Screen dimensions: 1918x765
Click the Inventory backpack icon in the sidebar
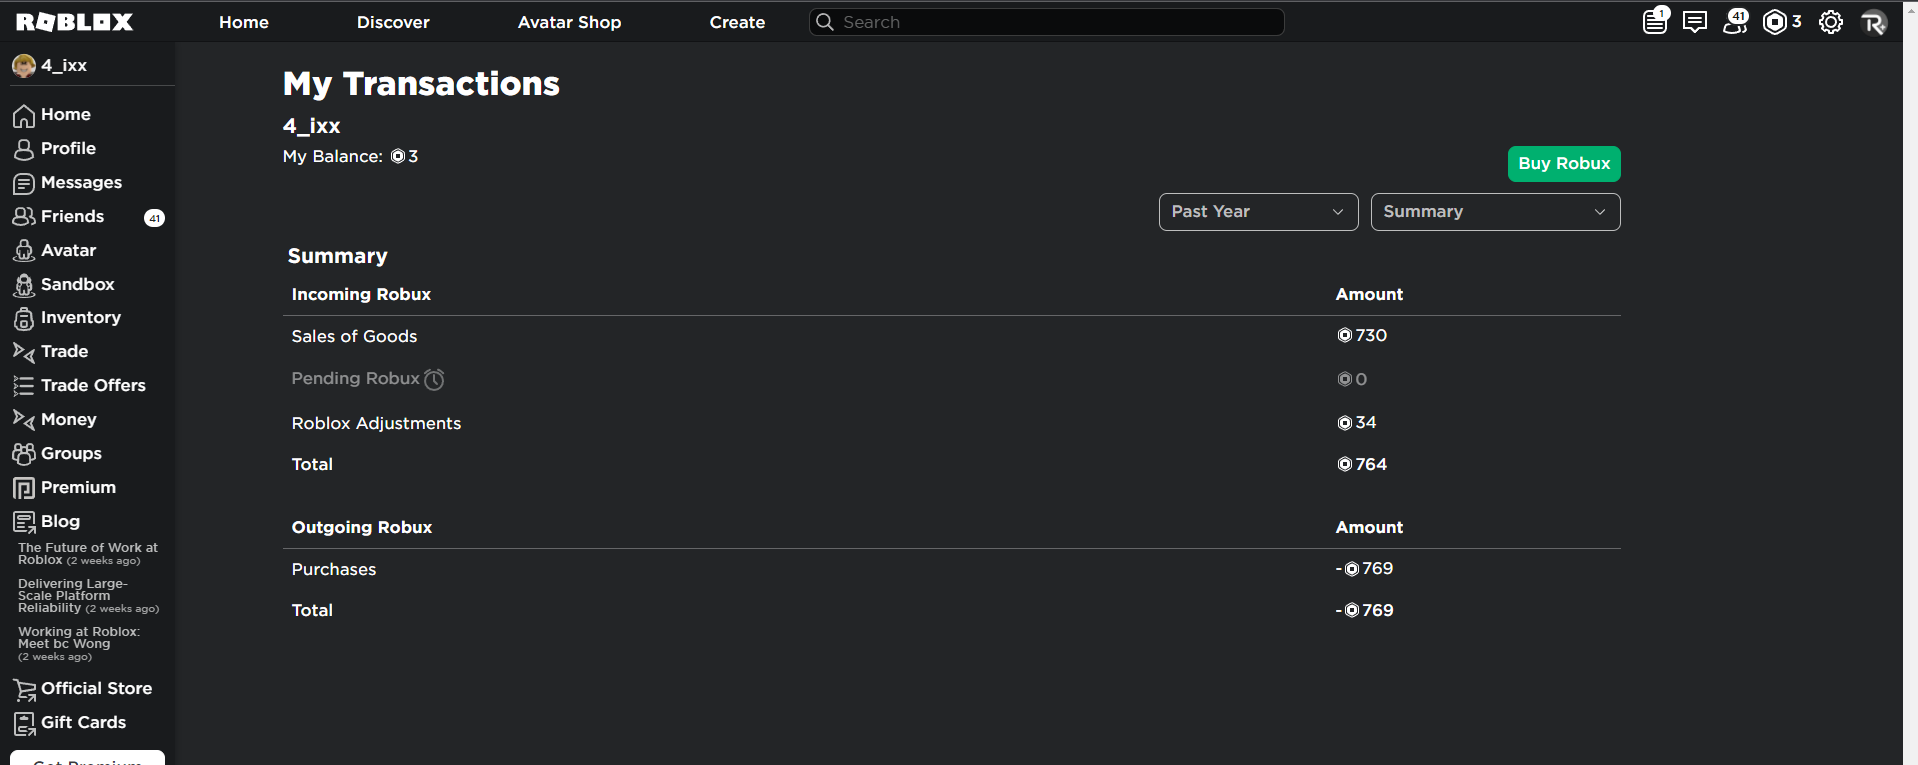pos(24,319)
